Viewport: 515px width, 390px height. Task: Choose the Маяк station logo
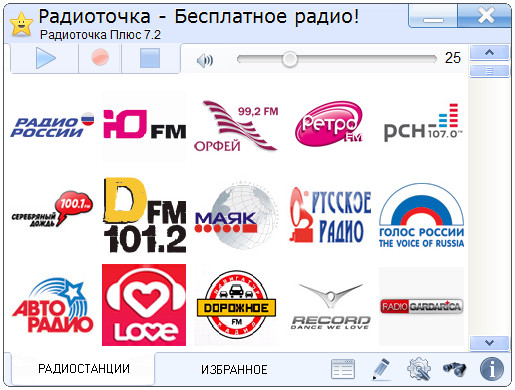[235, 216]
